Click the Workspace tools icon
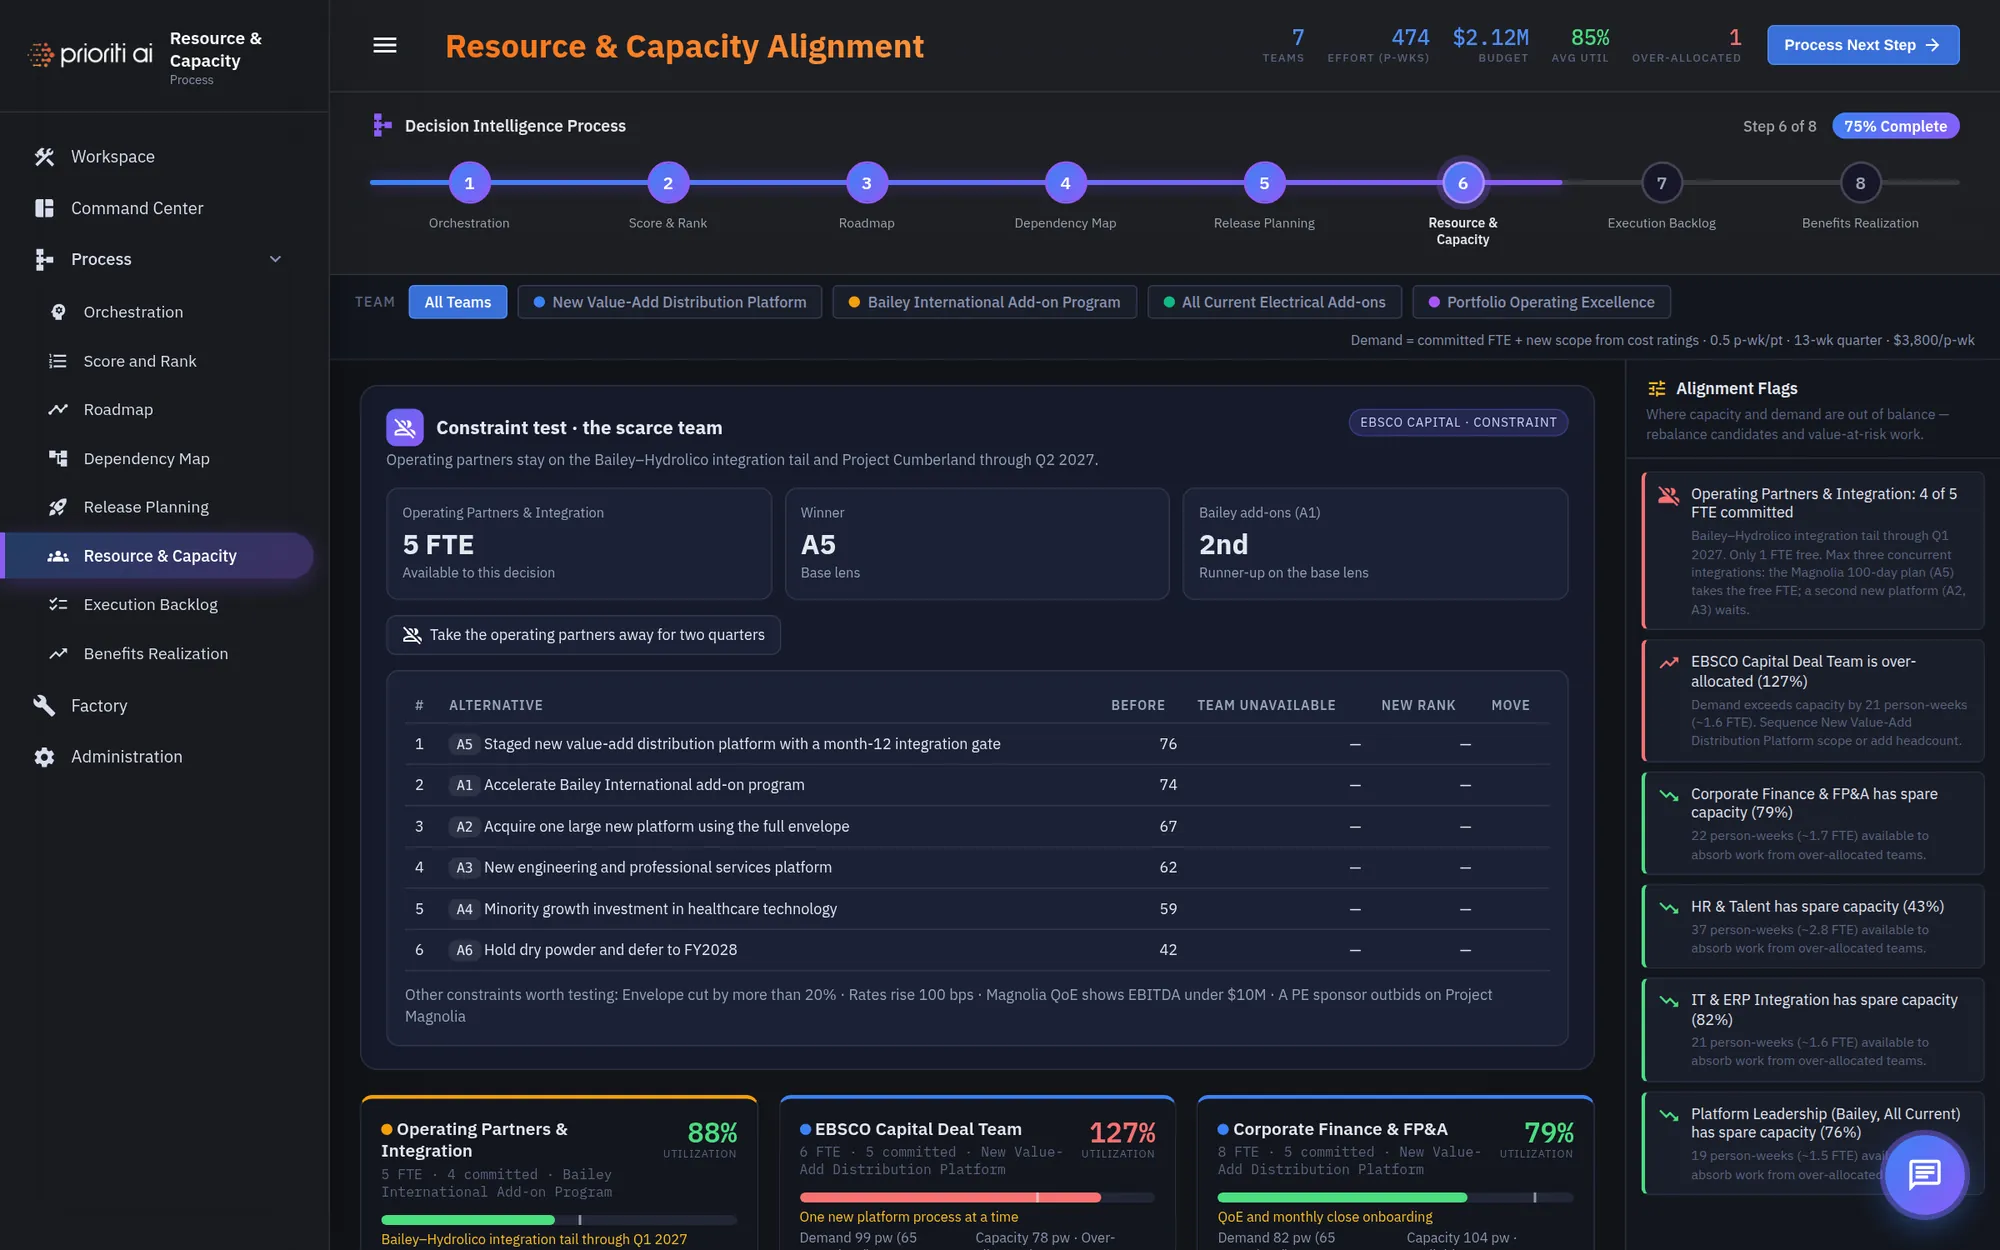2000x1250 pixels. pyautogui.click(x=44, y=157)
